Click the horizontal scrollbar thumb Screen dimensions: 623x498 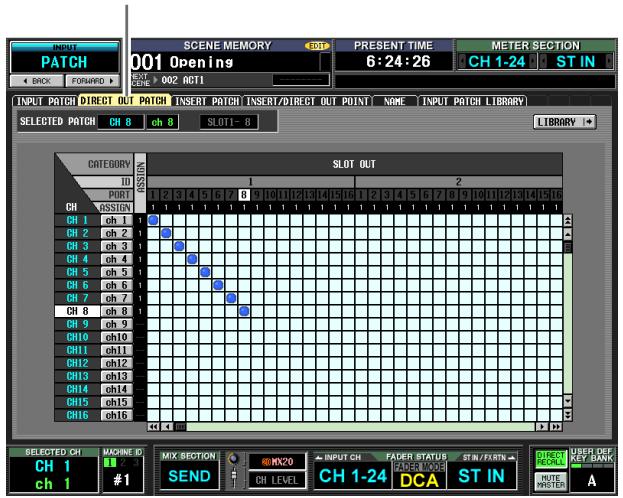[180, 427]
